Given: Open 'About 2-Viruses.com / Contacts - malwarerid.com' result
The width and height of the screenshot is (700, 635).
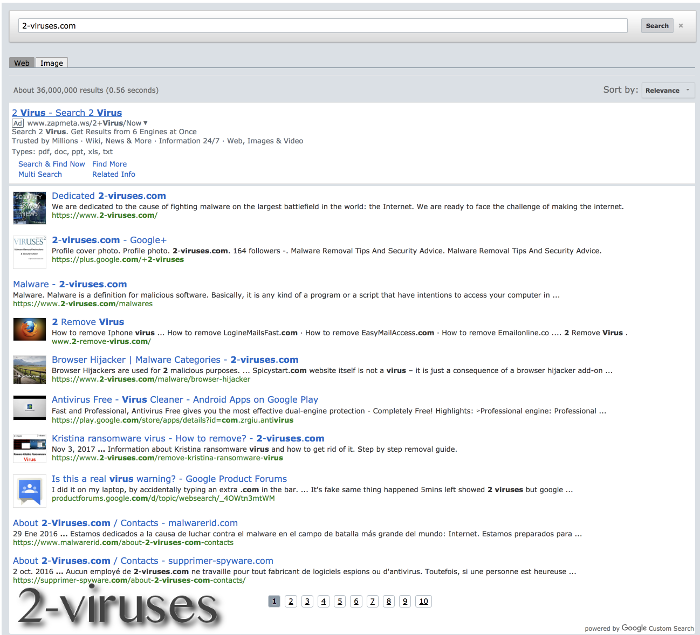Looking at the screenshot, I should pos(125,522).
